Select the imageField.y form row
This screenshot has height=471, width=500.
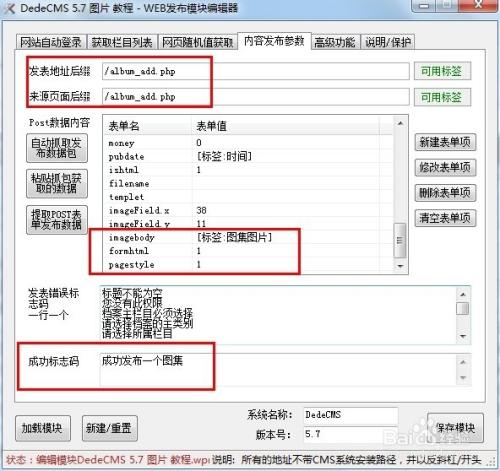point(248,224)
